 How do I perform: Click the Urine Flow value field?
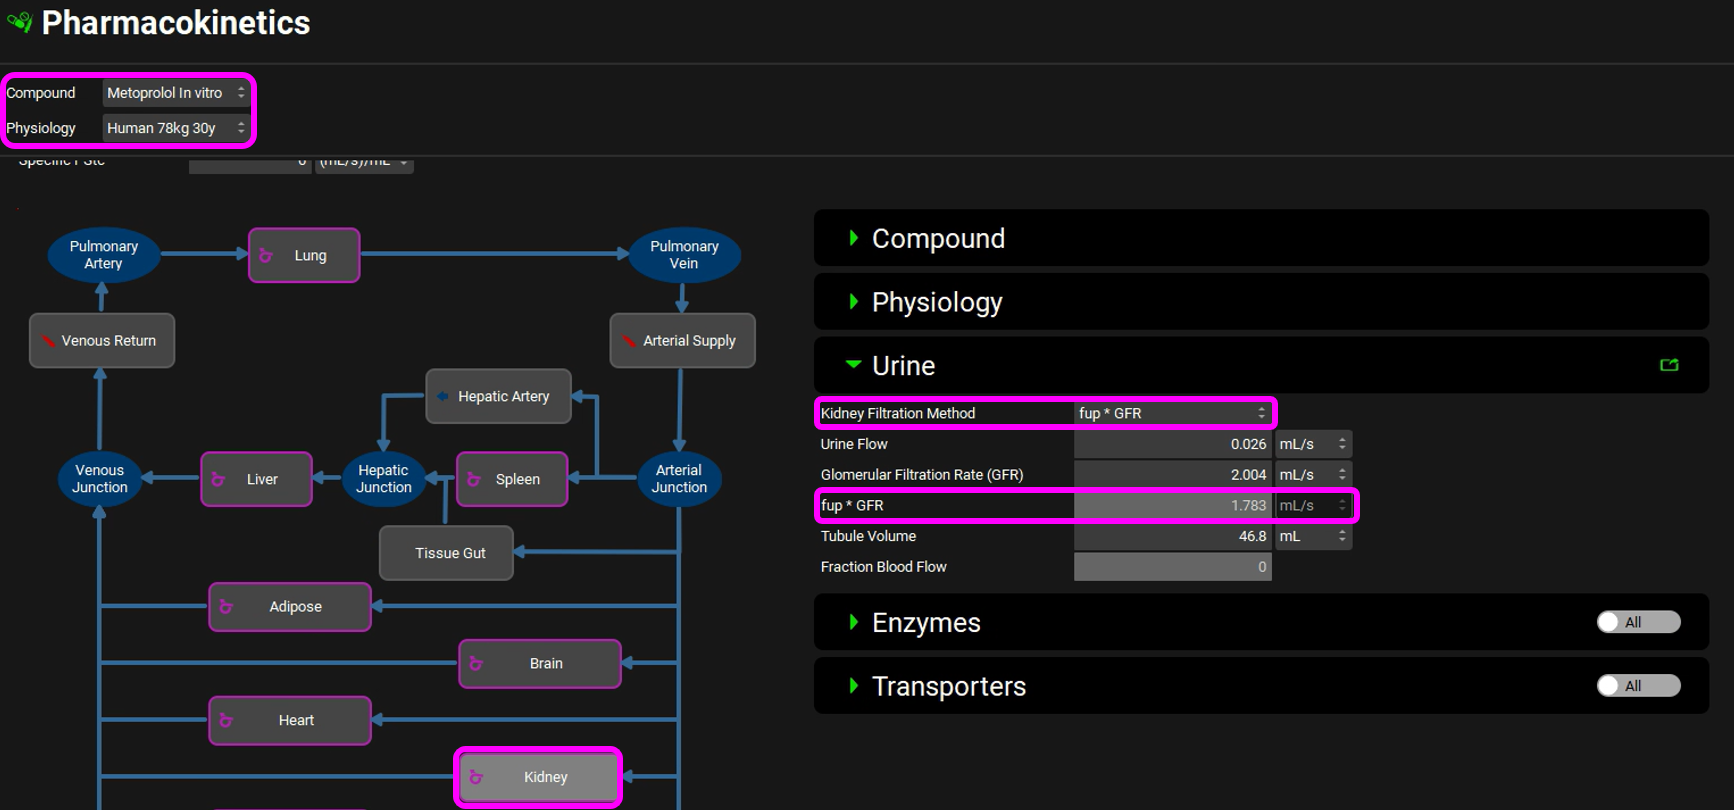(1172, 444)
